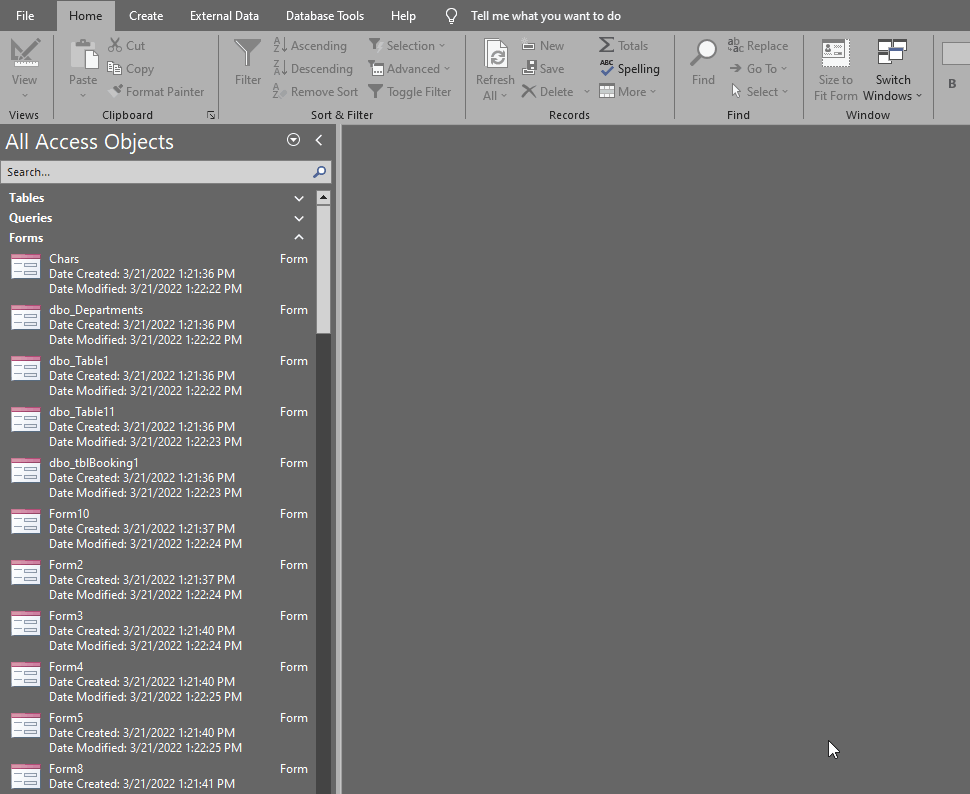970x794 pixels.
Task: Click Copy in Clipboard group
Action: tap(131, 69)
